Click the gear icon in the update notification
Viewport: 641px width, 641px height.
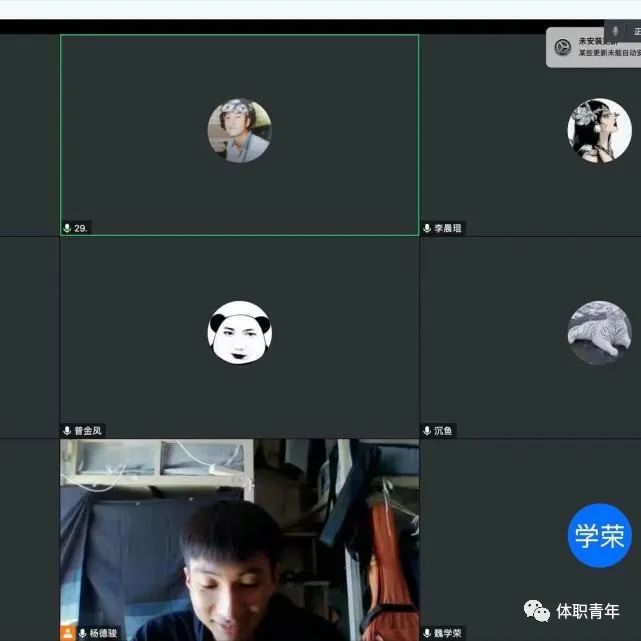(563, 47)
